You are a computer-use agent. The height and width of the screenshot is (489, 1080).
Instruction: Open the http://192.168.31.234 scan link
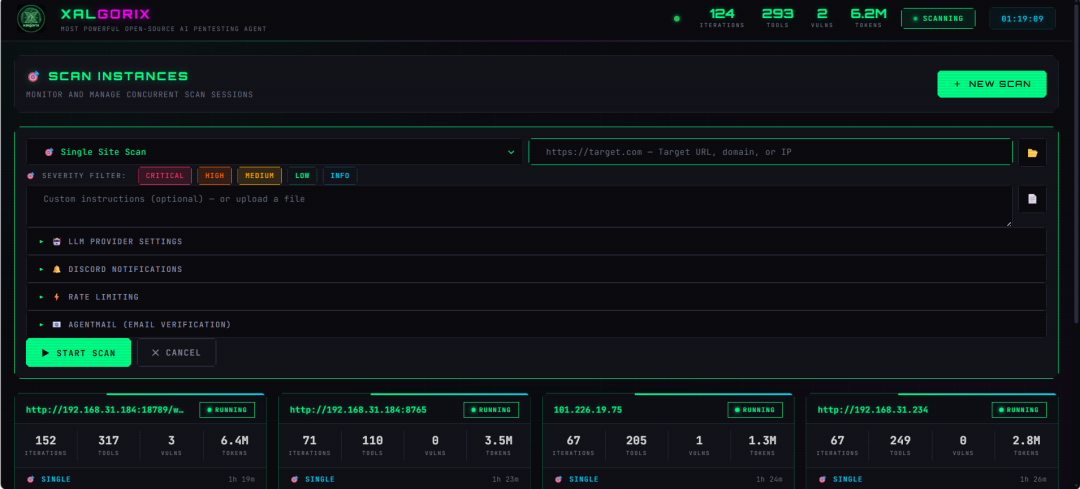(873, 410)
